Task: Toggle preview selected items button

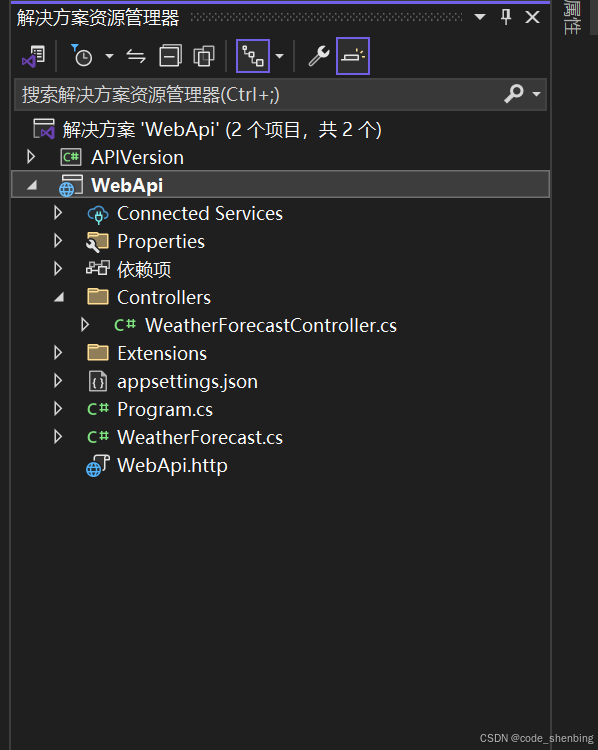Action: [x=353, y=56]
